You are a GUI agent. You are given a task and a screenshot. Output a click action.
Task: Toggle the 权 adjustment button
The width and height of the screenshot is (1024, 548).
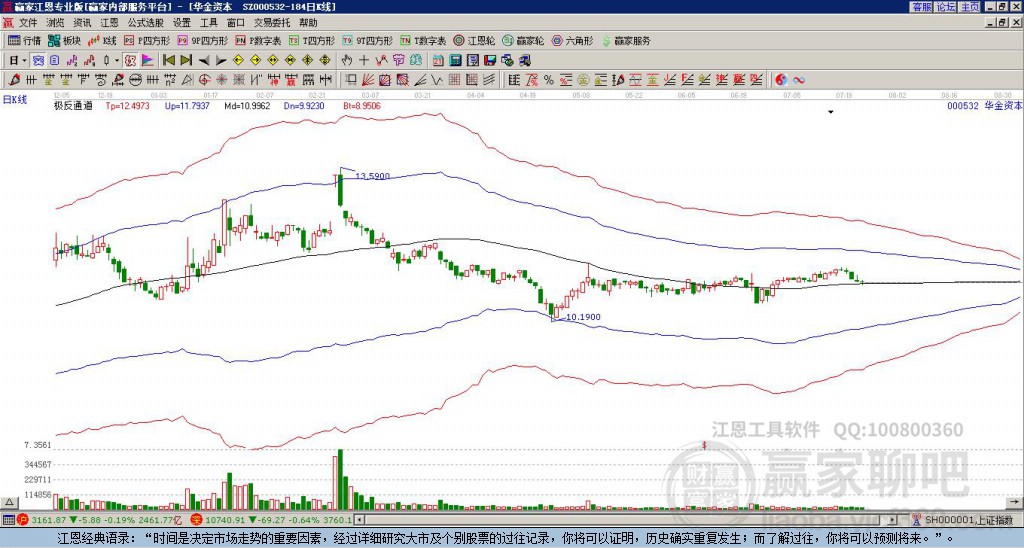[130, 61]
